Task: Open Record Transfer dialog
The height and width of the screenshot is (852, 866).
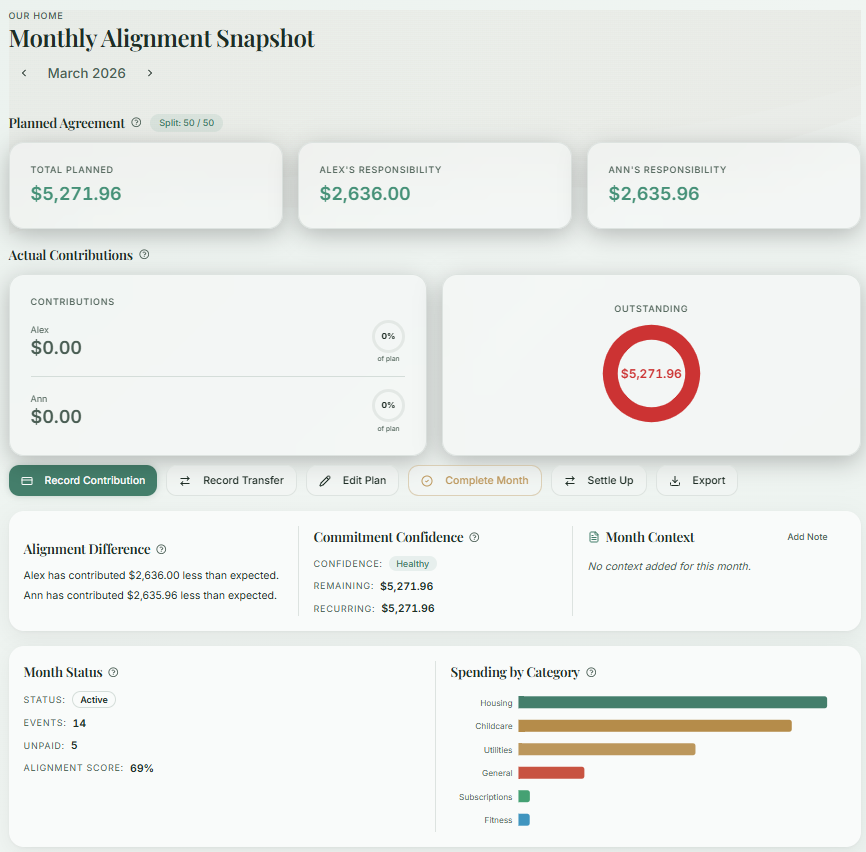Action: click(x=231, y=480)
